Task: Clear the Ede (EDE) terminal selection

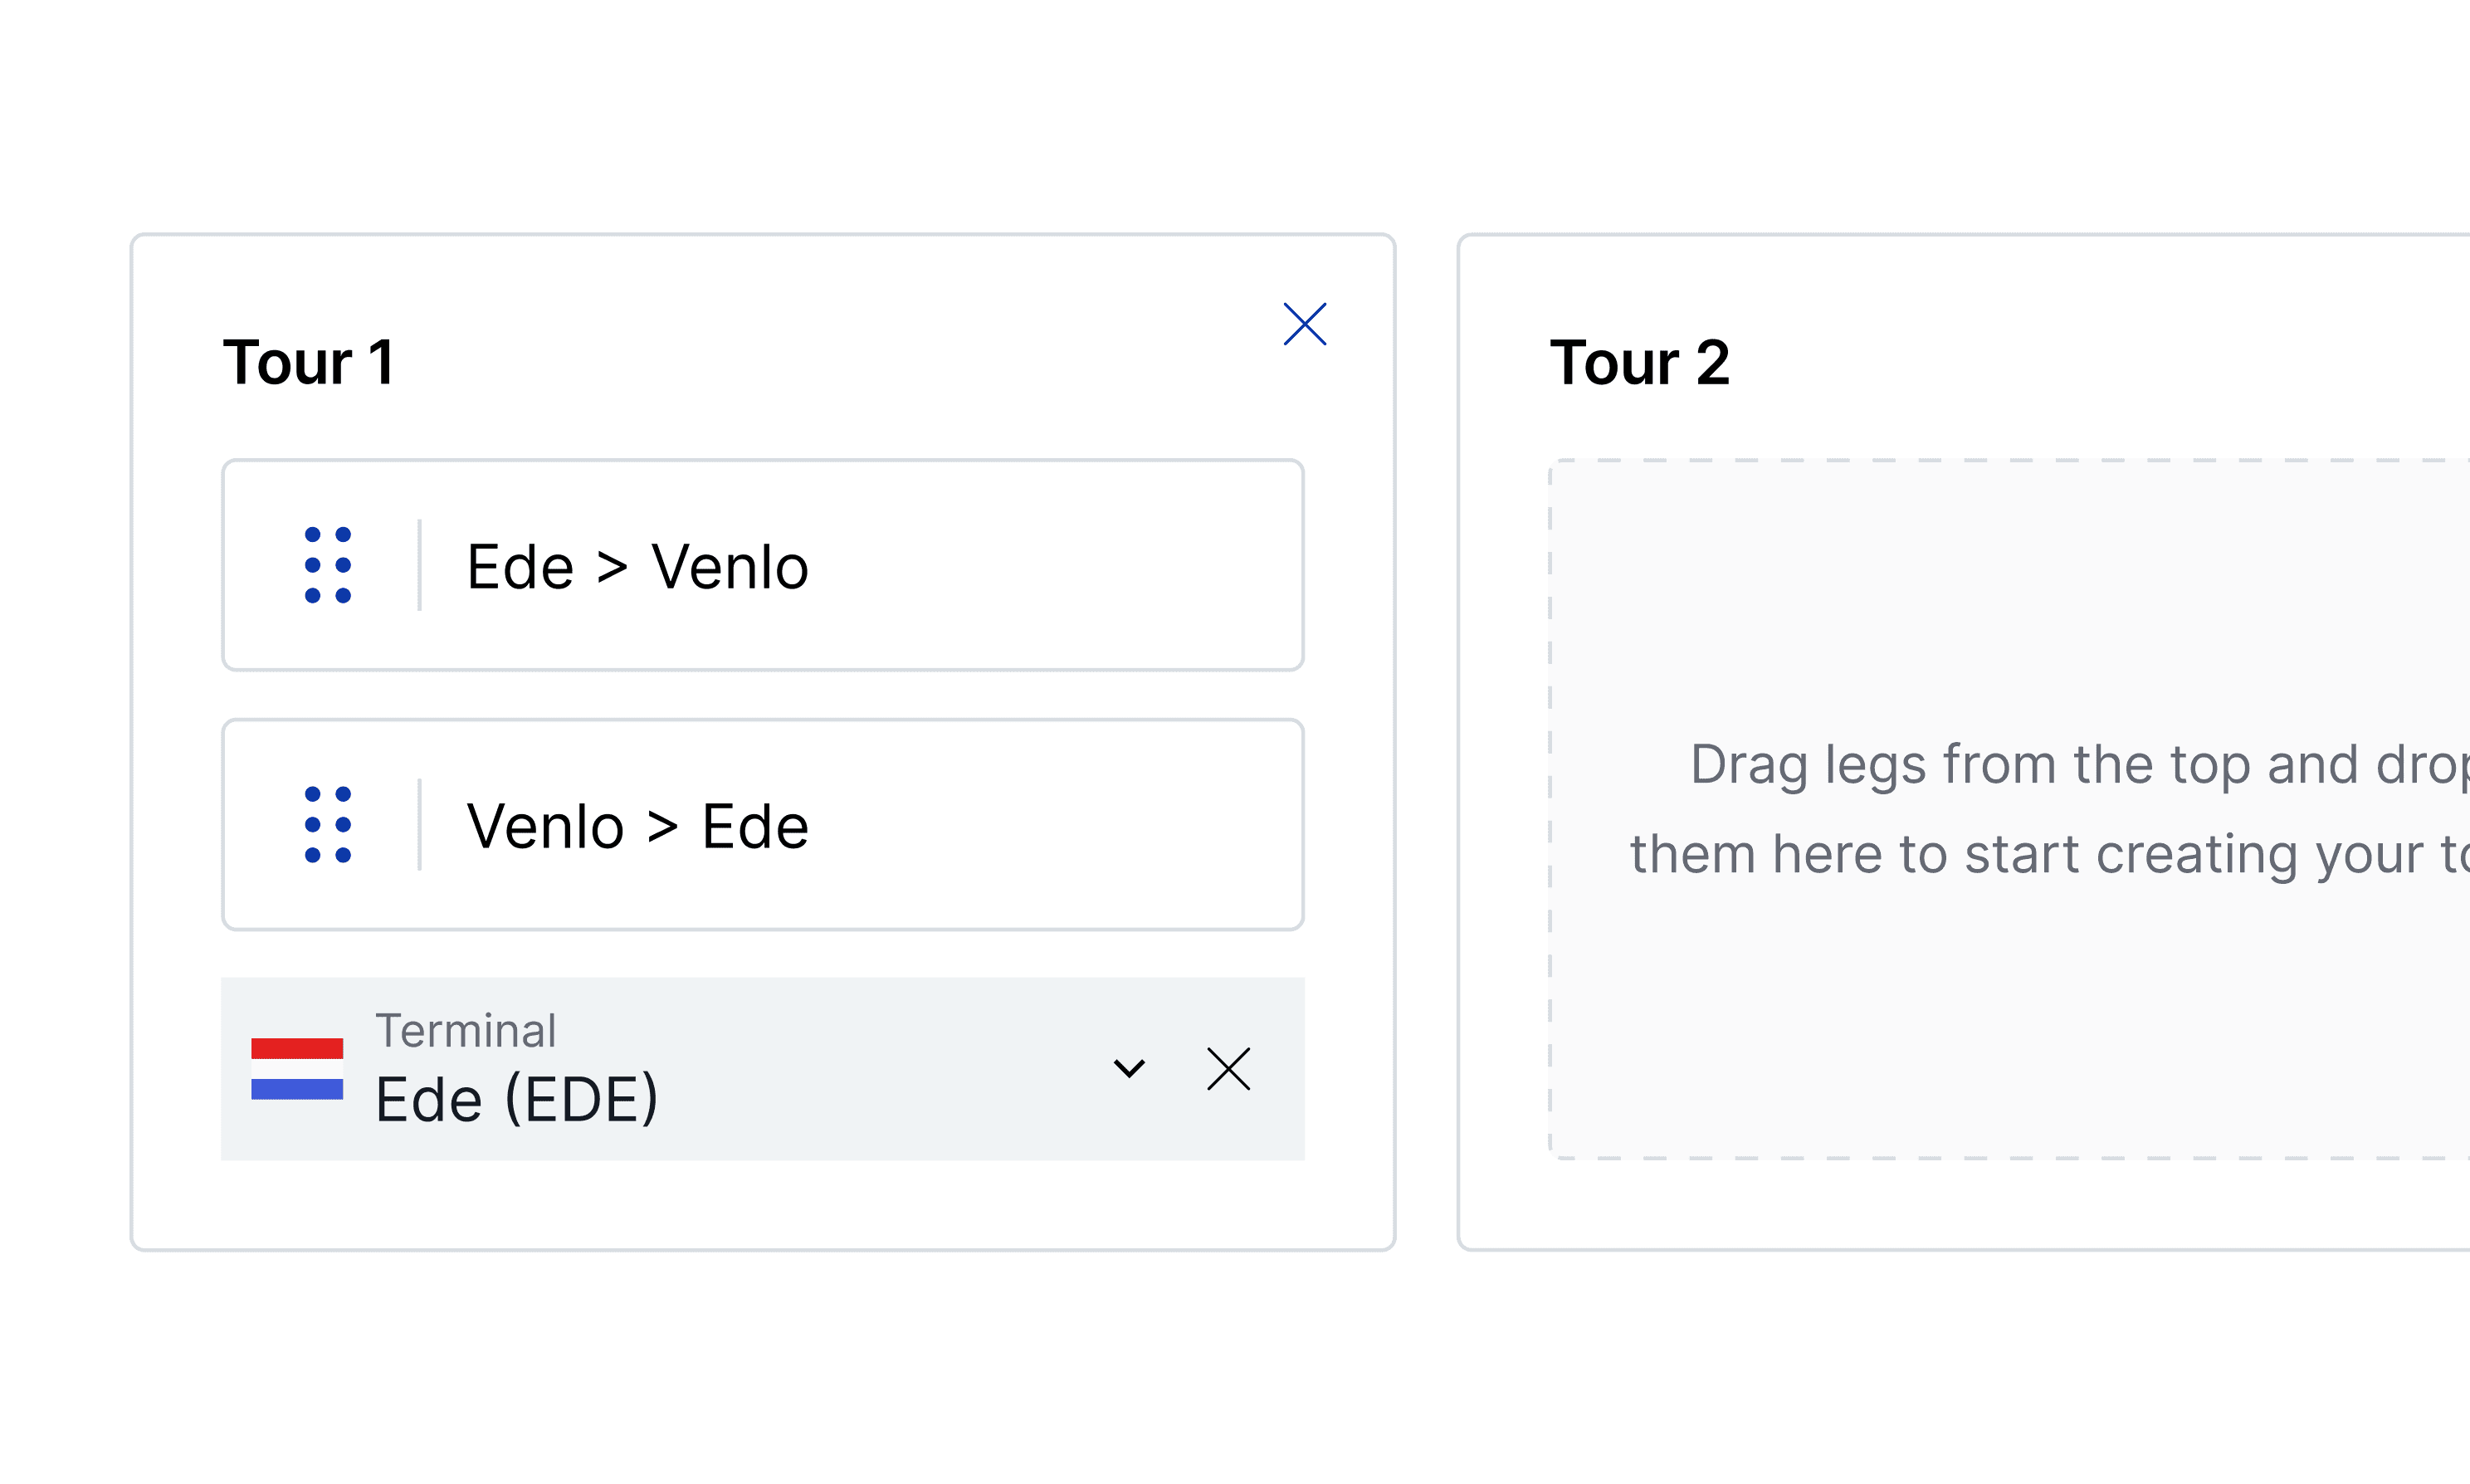Action: 1228,1069
